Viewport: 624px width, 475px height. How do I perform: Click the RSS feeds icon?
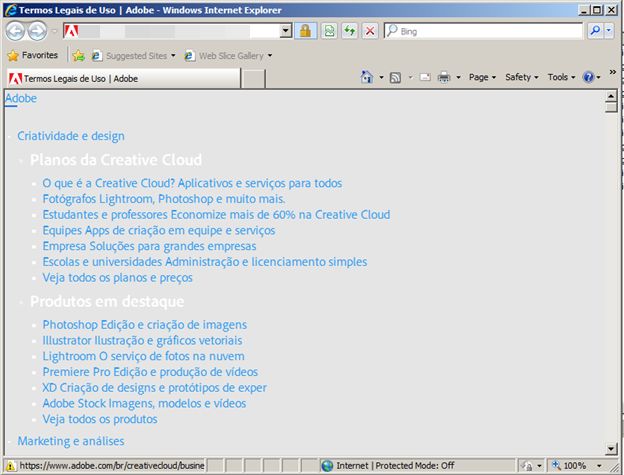396,77
